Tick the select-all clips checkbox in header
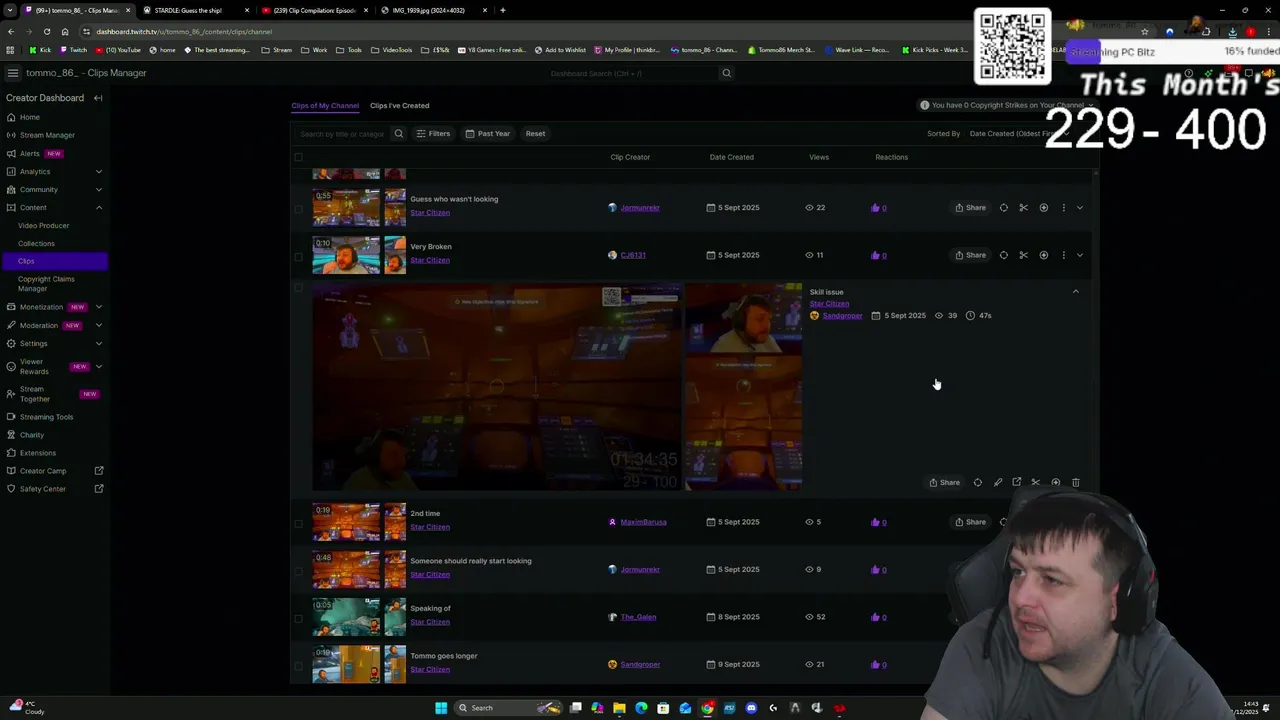 pyautogui.click(x=298, y=157)
